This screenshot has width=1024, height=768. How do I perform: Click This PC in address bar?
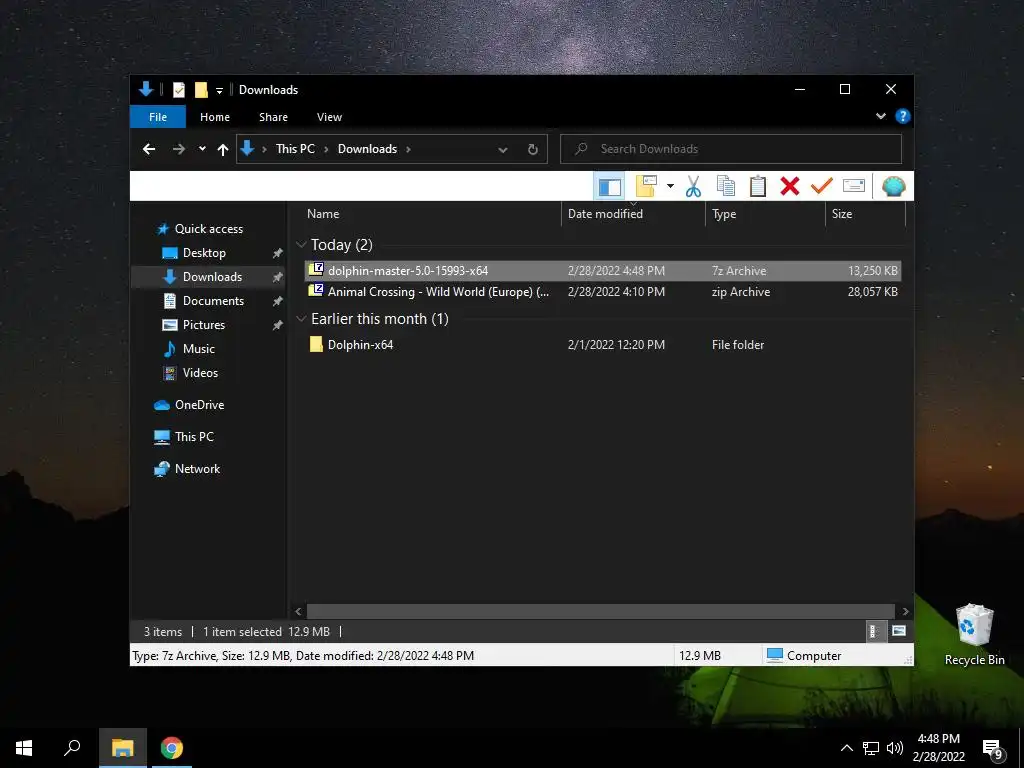coord(295,149)
